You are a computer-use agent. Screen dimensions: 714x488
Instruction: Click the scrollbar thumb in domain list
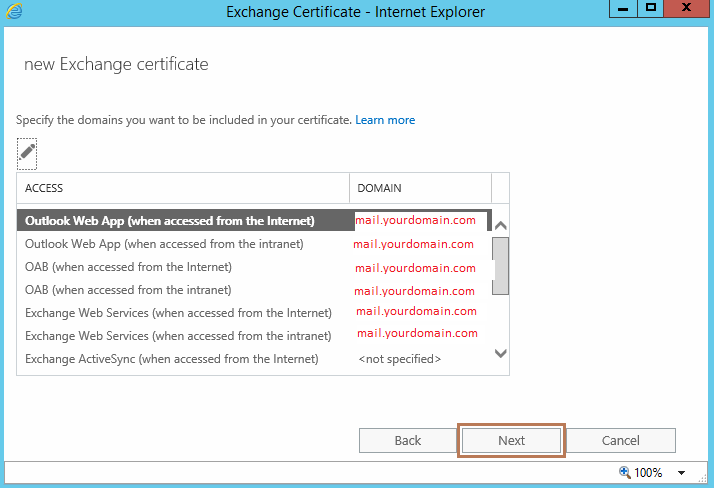pyautogui.click(x=500, y=266)
